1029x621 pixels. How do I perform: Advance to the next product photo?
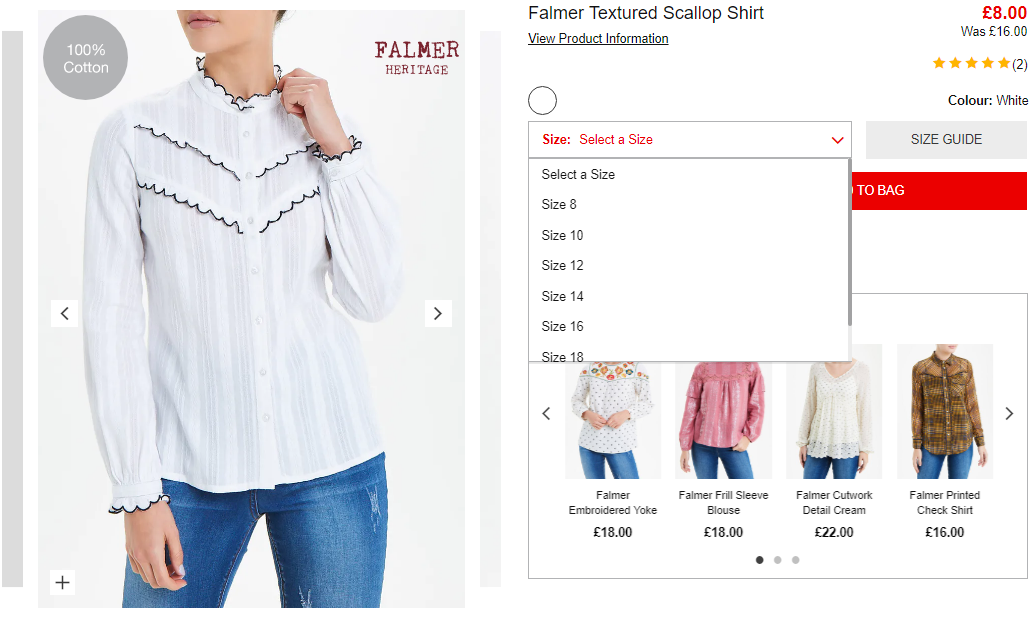point(438,314)
